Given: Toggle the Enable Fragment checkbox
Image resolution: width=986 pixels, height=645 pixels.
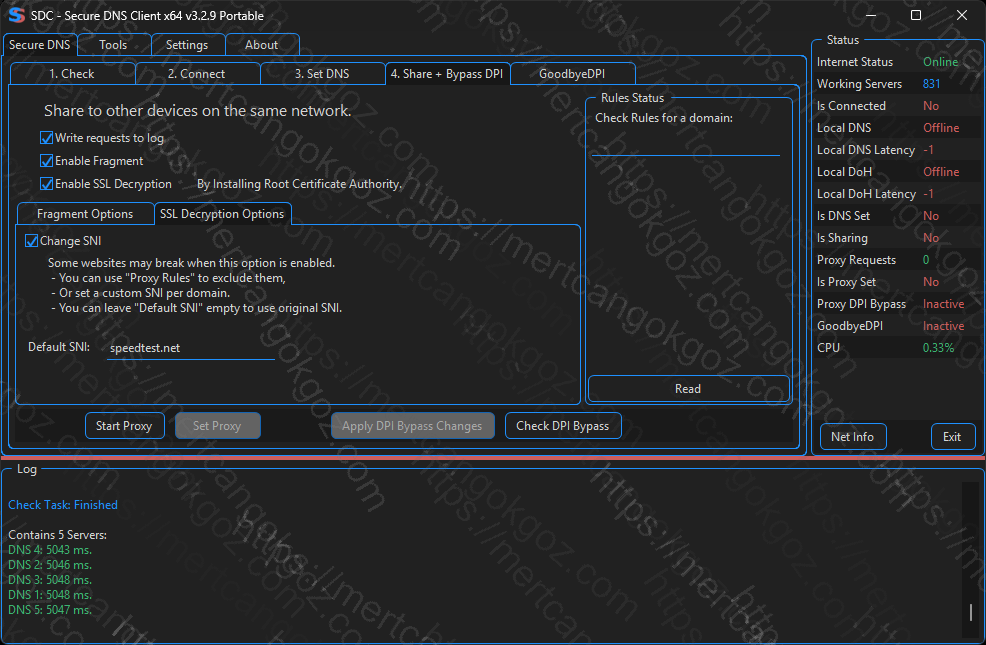Looking at the screenshot, I should click(x=47, y=161).
